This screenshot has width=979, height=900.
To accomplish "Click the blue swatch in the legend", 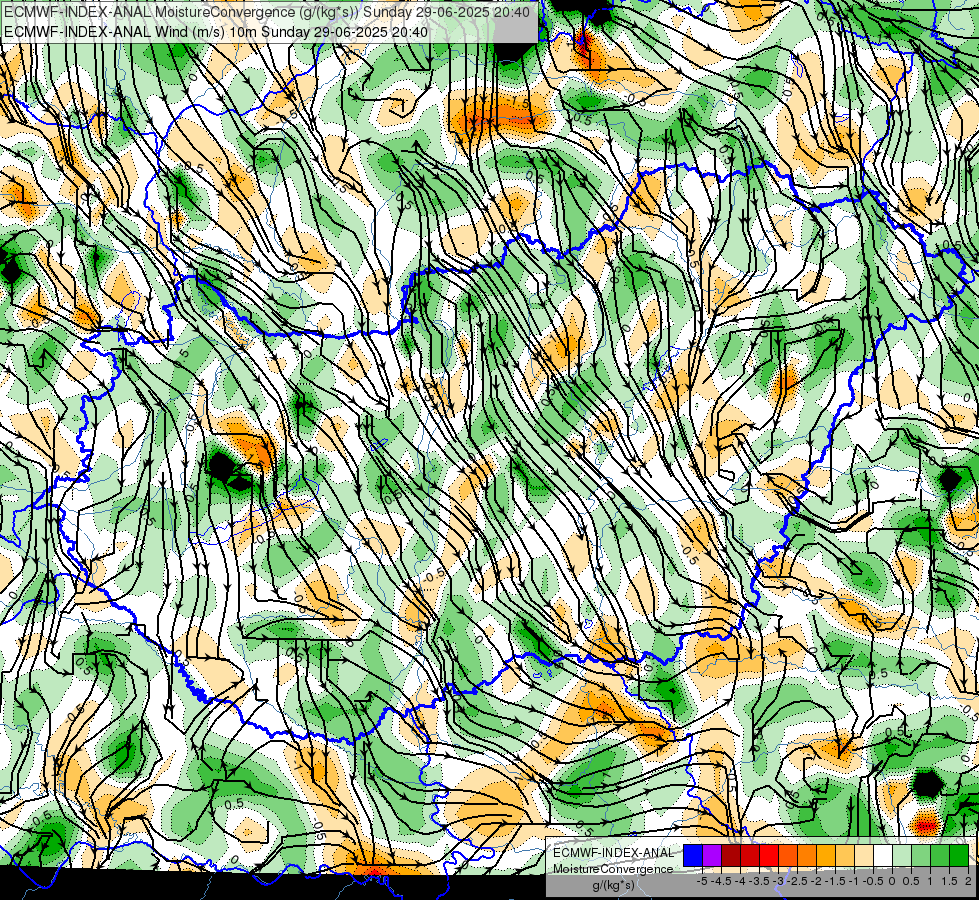I will pos(693,855).
